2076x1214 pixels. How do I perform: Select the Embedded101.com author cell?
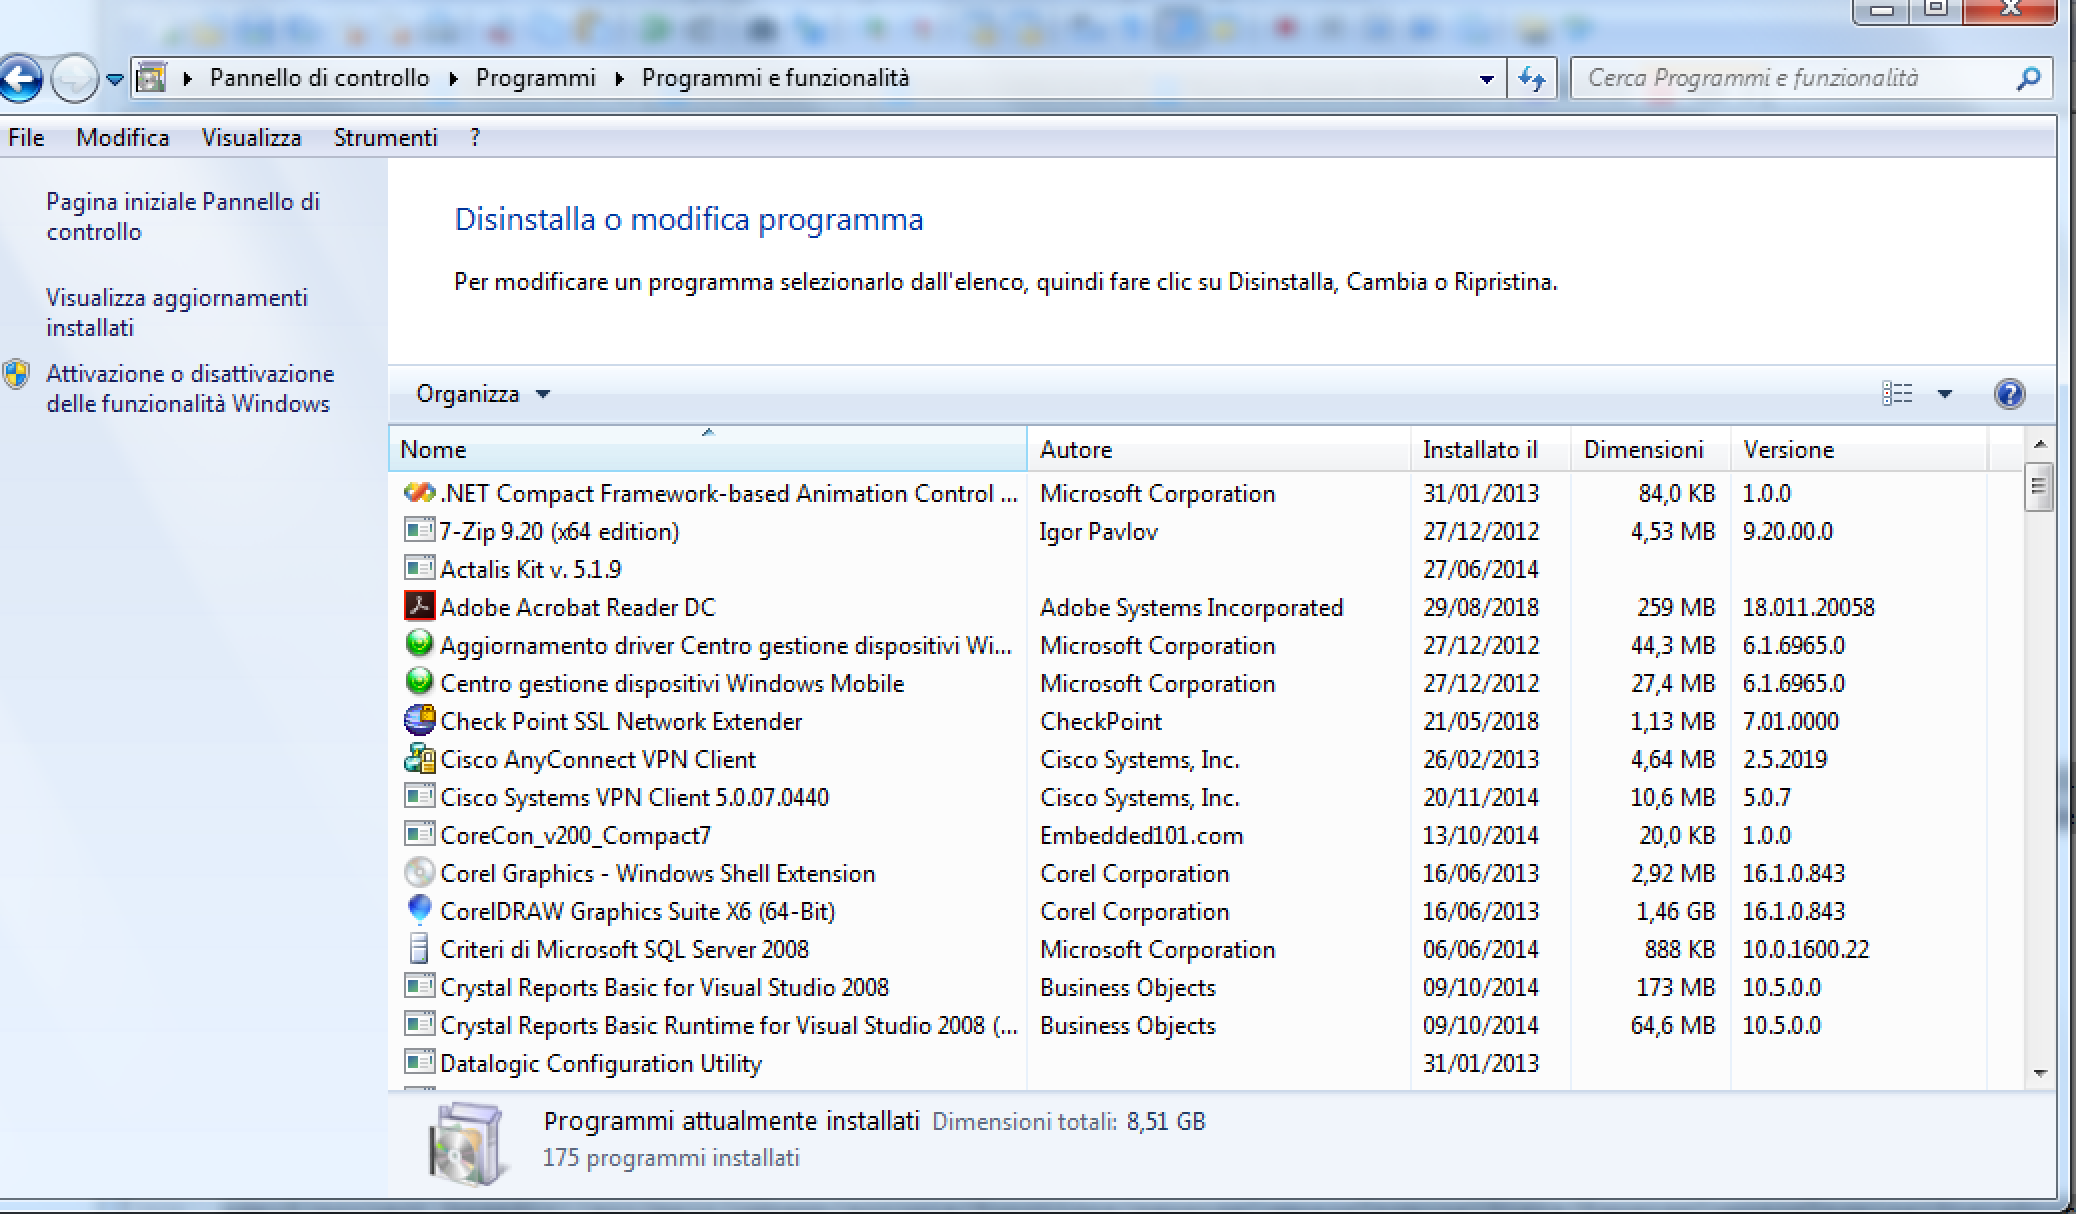[x=1141, y=835]
